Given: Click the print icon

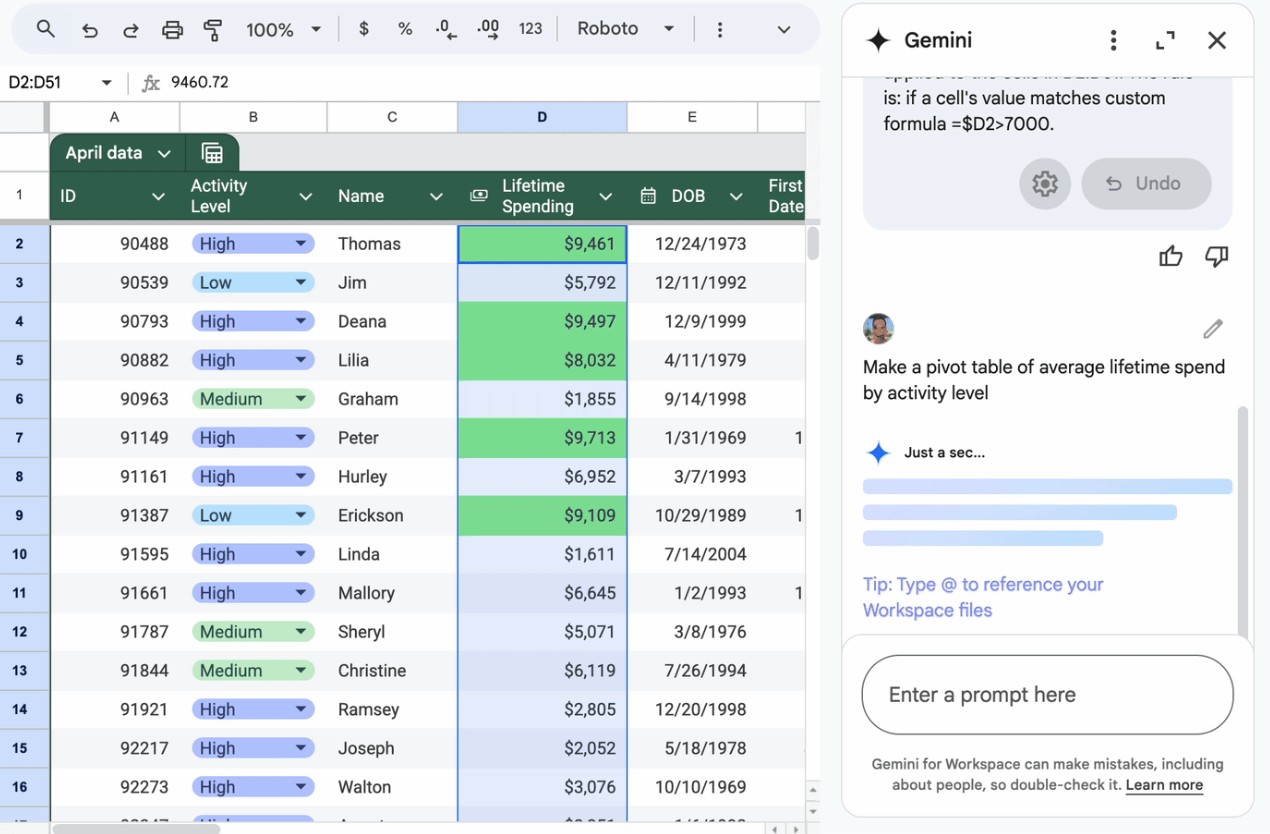Looking at the screenshot, I should [x=172, y=29].
